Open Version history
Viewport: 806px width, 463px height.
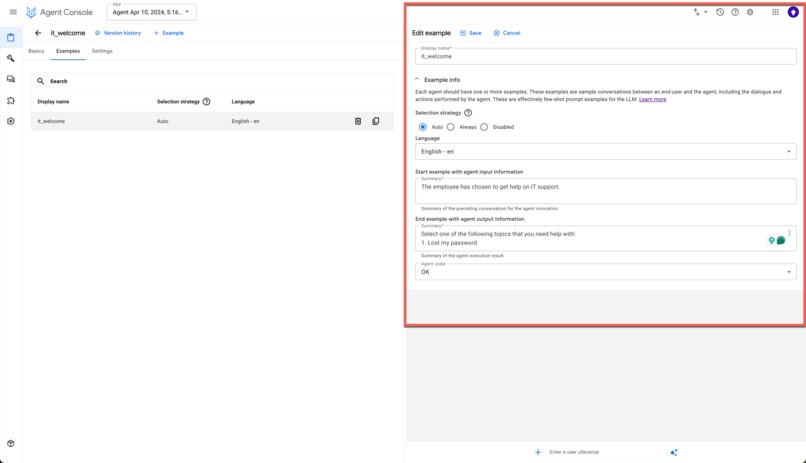coord(118,33)
